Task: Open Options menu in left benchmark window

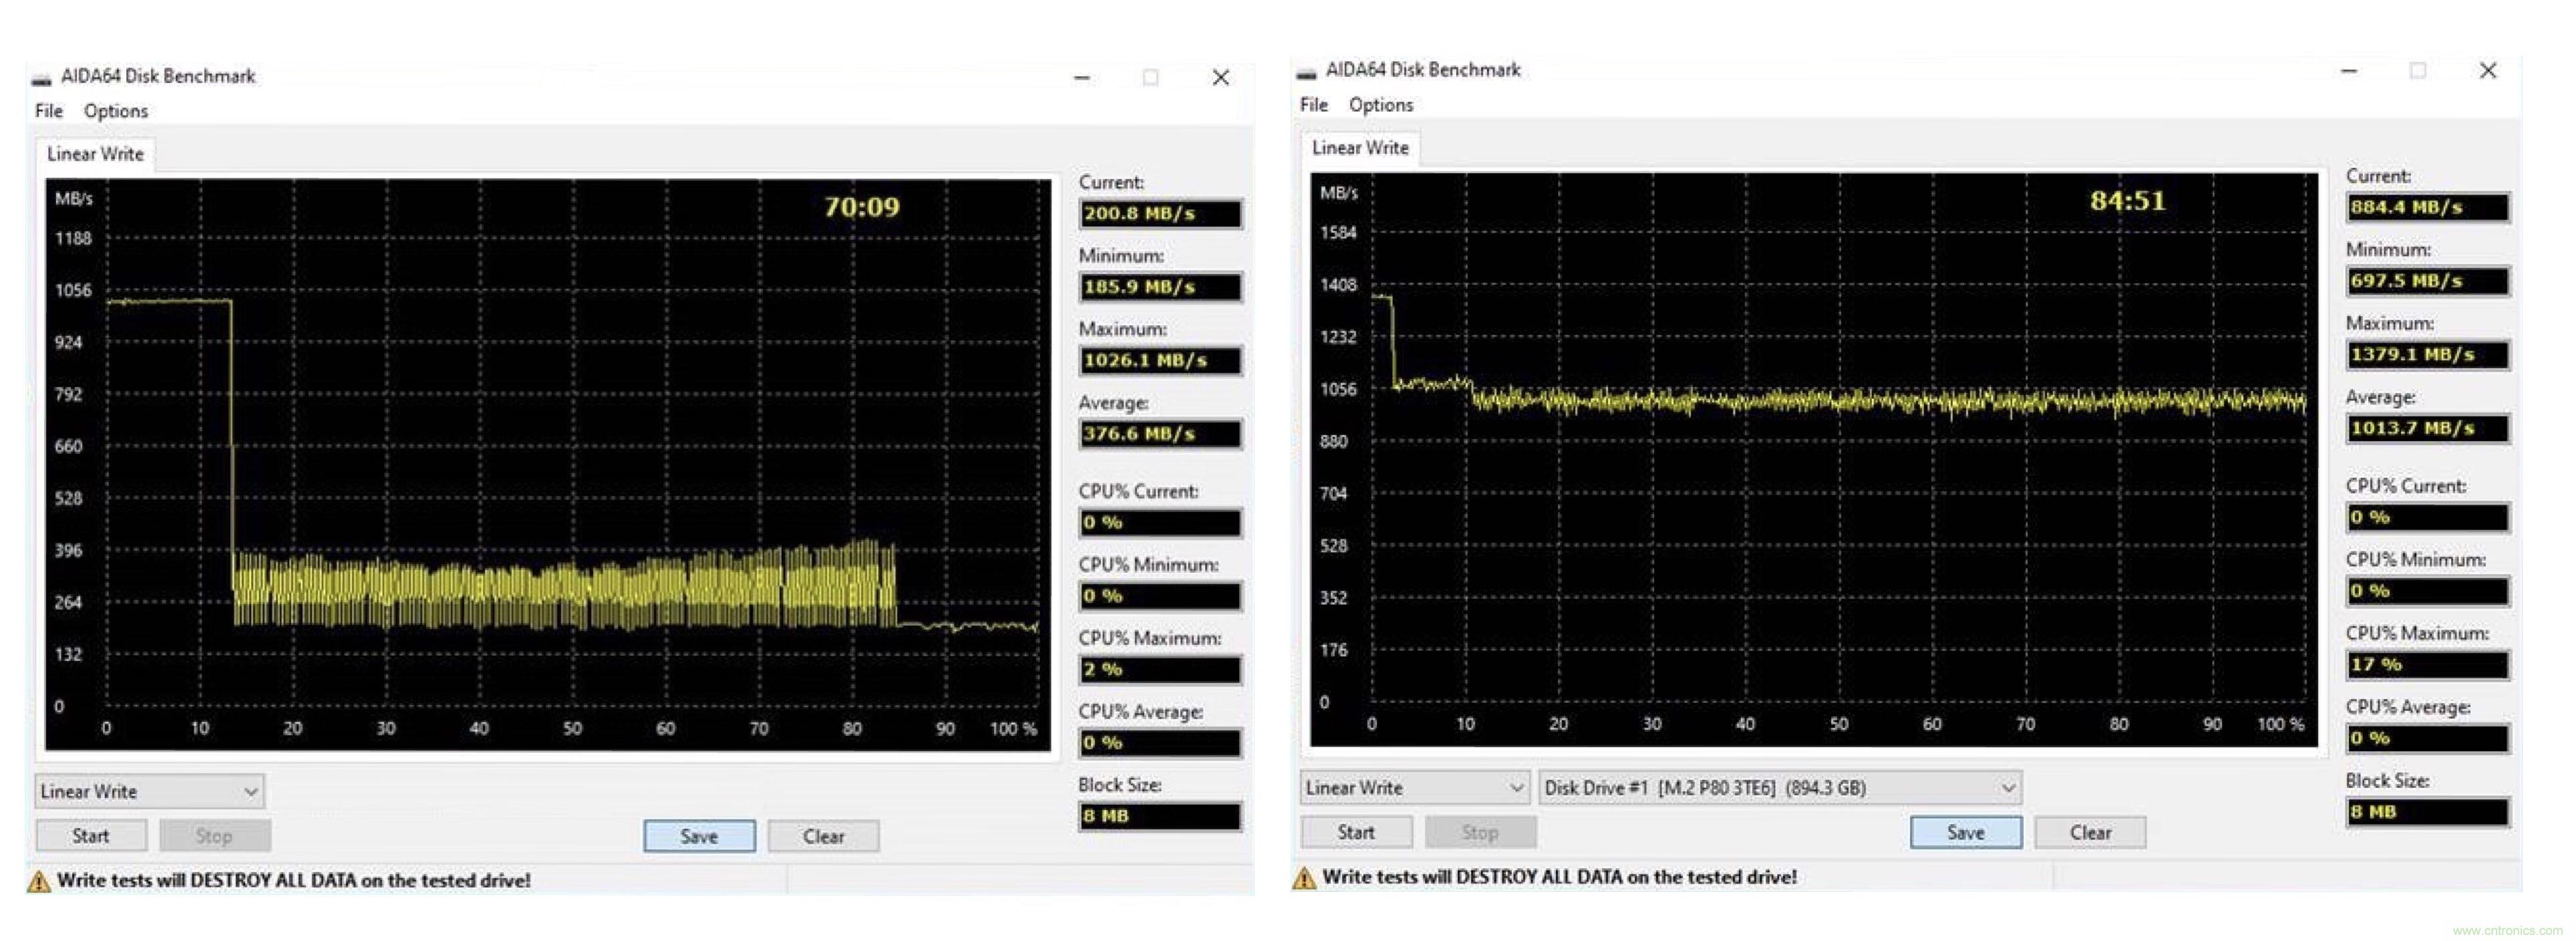Action: tap(116, 111)
